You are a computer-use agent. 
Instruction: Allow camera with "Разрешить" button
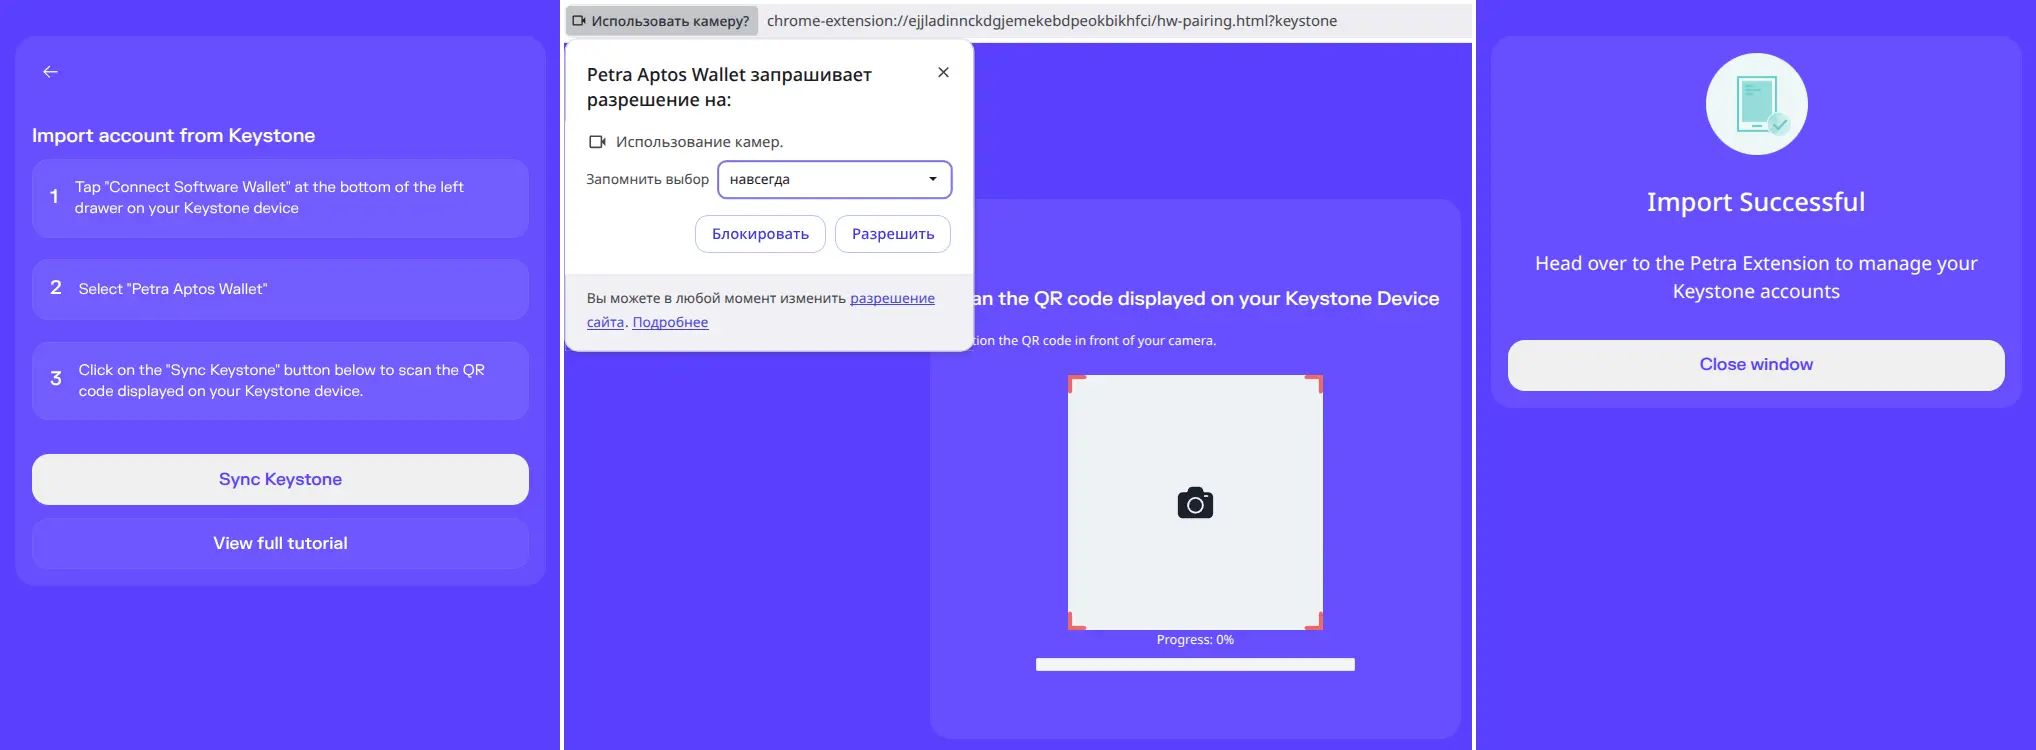(x=892, y=234)
